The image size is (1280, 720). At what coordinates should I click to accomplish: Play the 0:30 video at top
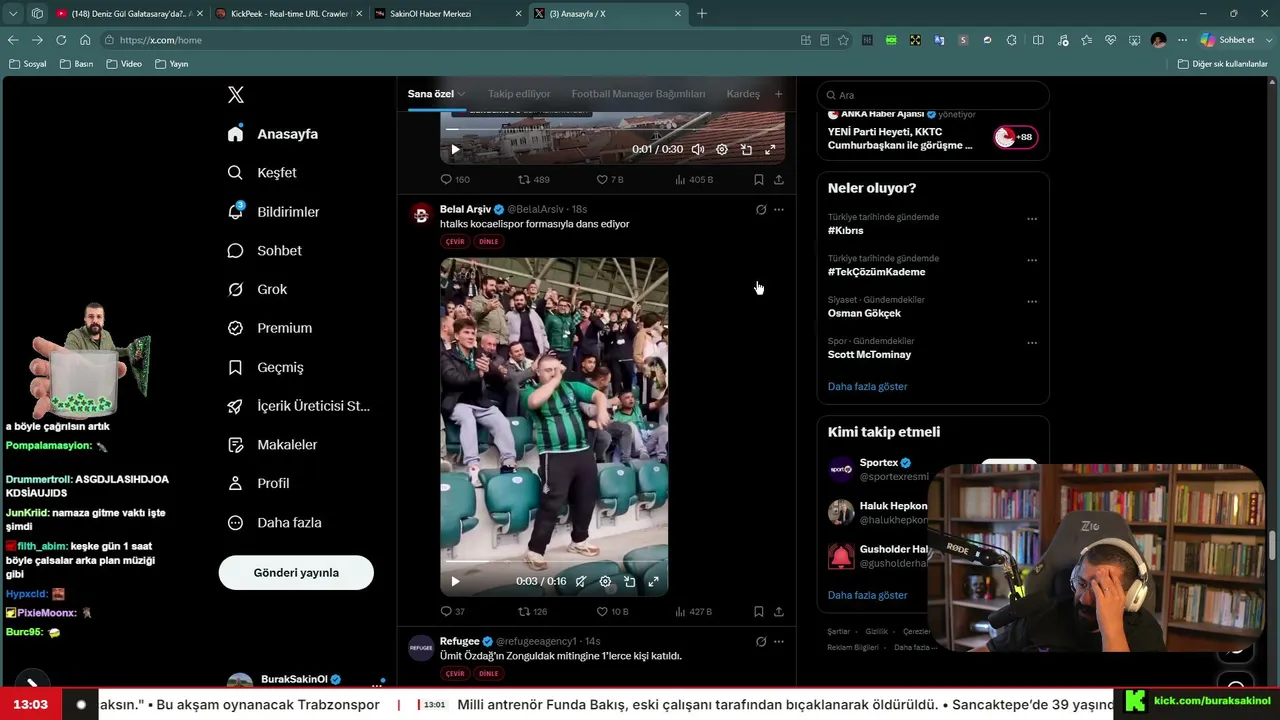(455, 150)
